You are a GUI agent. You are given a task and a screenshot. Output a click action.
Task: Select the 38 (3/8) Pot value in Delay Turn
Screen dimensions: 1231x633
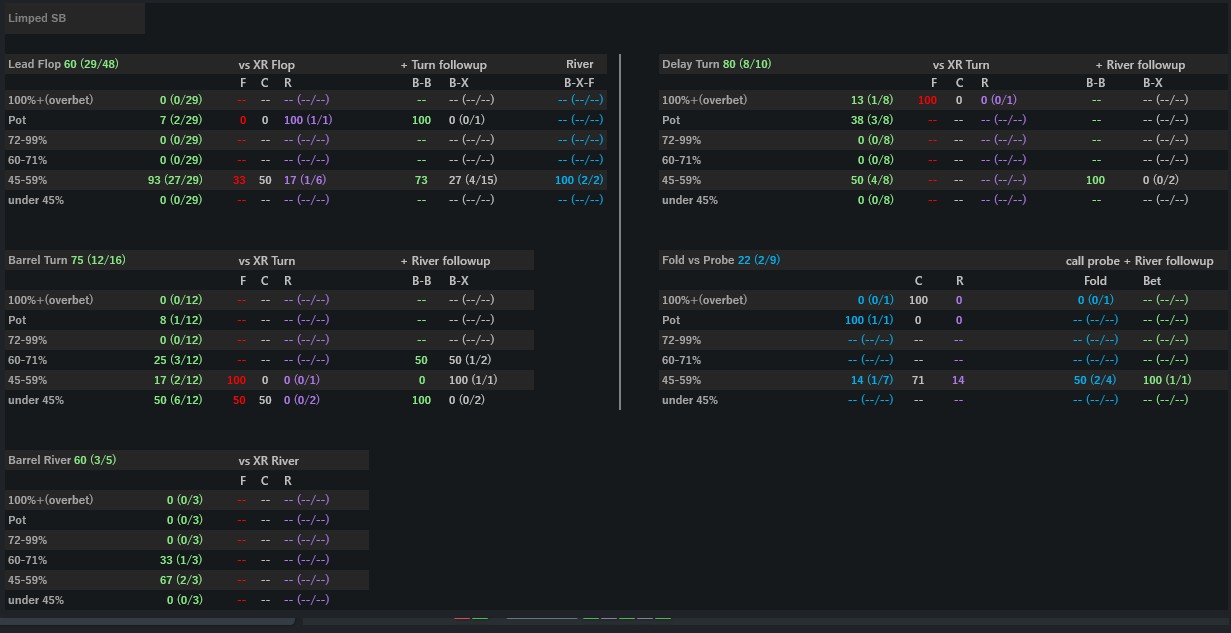[872, 120]
